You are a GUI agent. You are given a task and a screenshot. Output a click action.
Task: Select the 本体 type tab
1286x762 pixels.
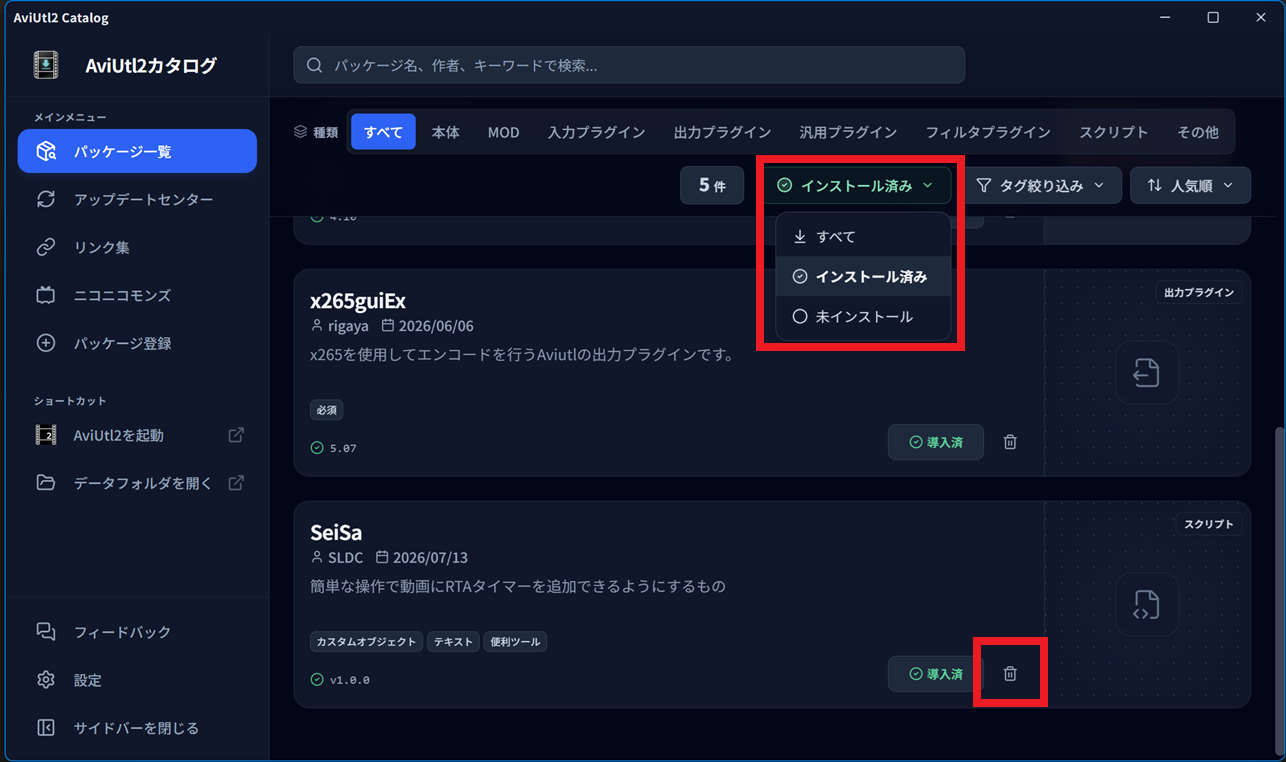tap(445, 132)
